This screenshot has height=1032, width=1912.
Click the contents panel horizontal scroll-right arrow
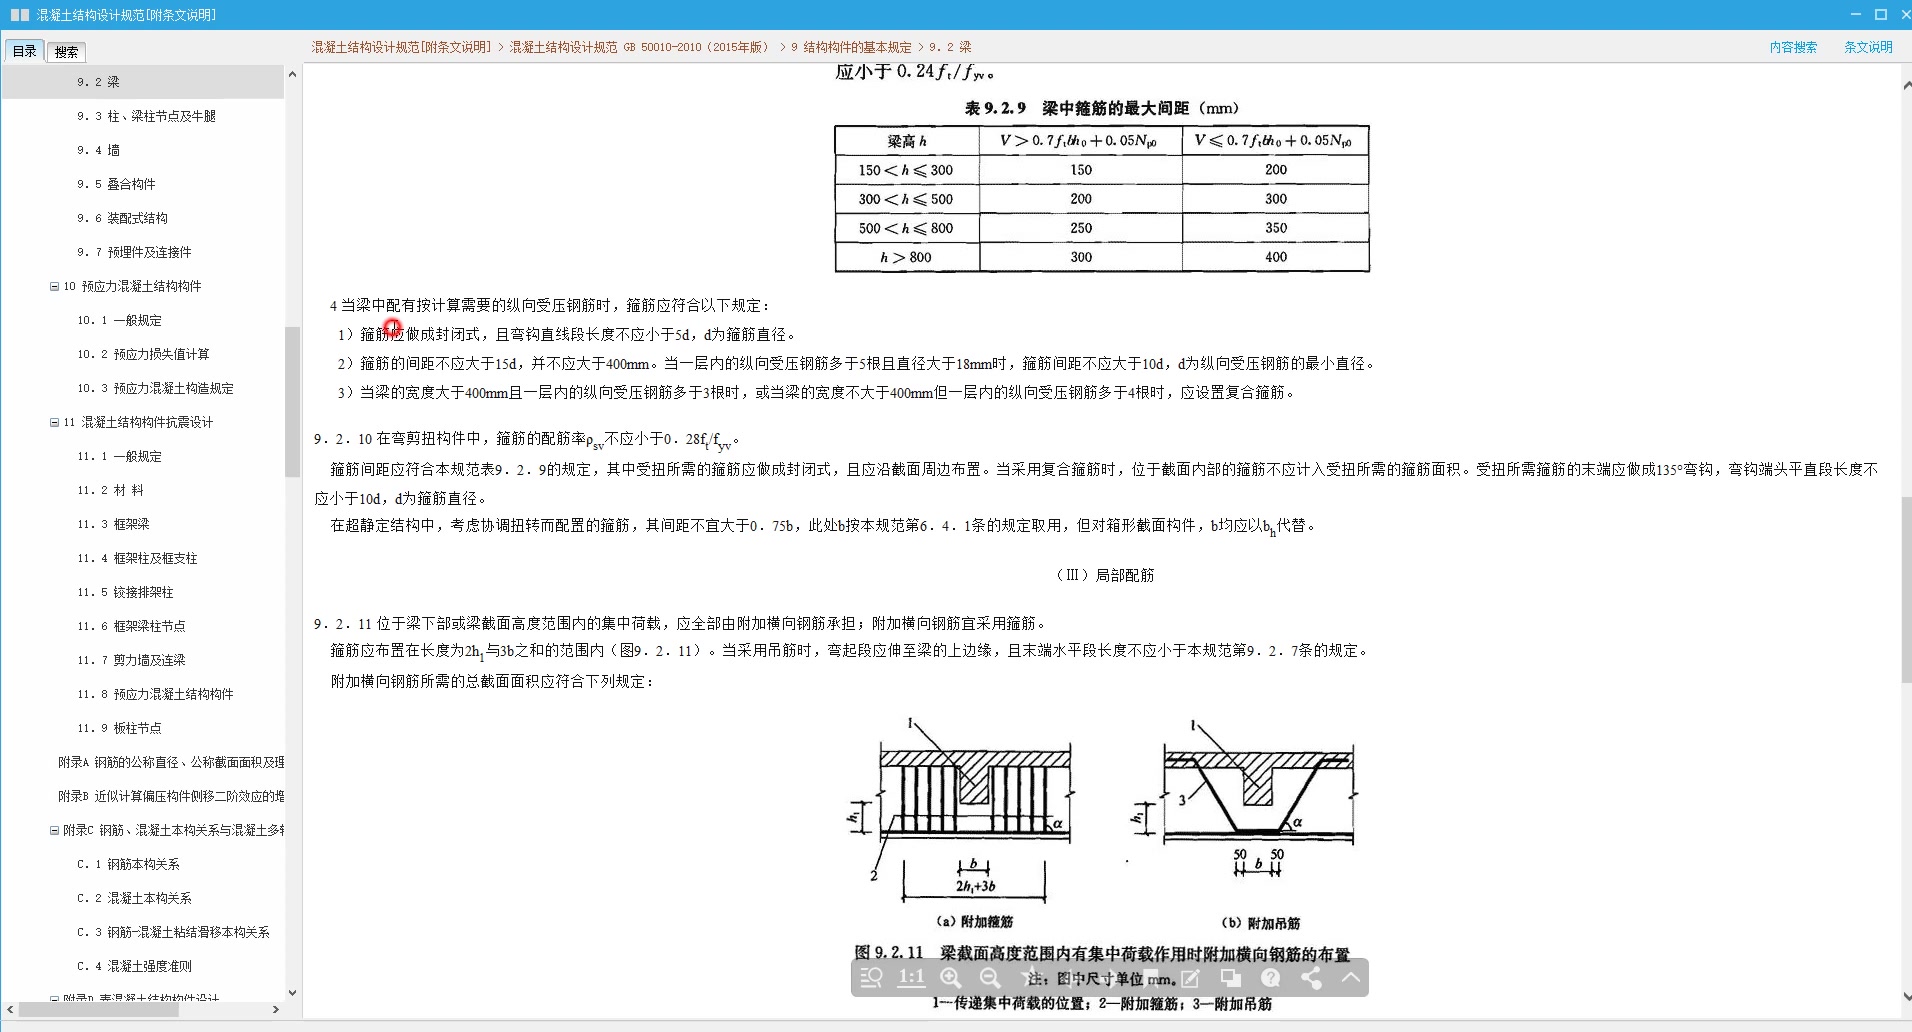pos(276,1010)
